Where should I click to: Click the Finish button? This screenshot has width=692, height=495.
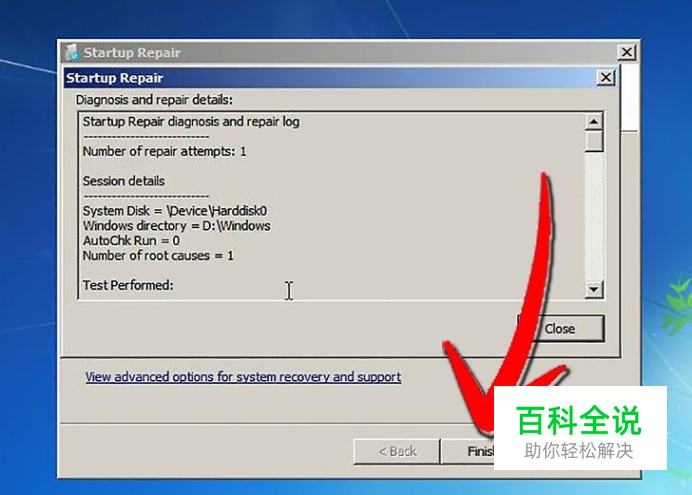point(468,451)
